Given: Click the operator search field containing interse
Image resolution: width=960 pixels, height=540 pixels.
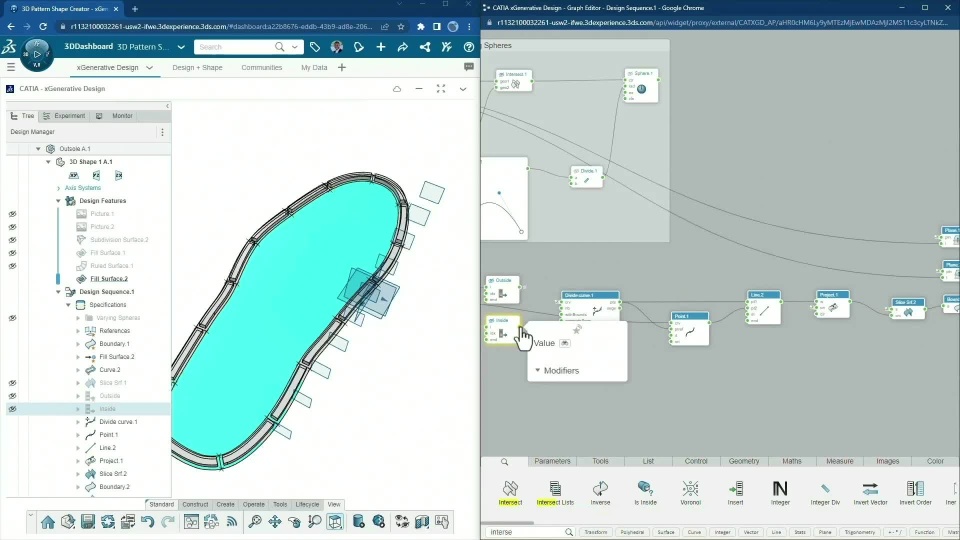Looking at the screenshot, I should (530, 532).
